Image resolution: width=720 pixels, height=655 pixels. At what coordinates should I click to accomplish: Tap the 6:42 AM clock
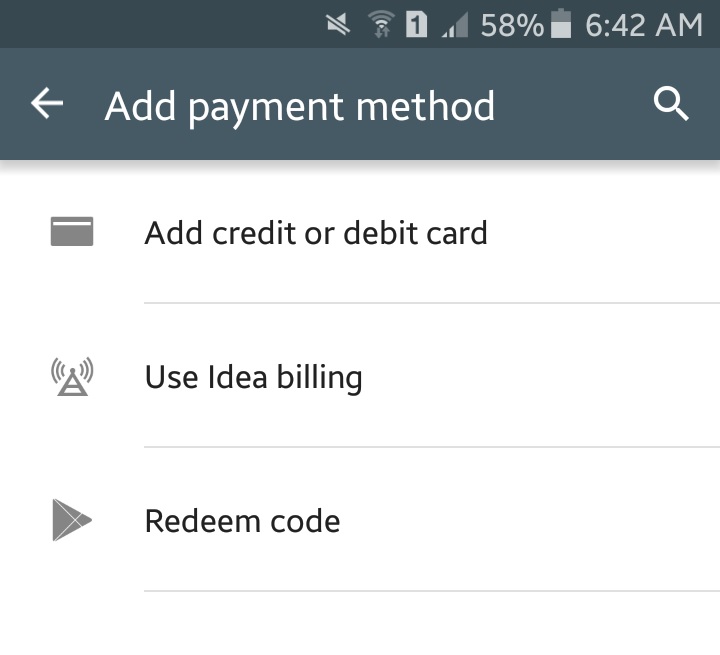644,25
